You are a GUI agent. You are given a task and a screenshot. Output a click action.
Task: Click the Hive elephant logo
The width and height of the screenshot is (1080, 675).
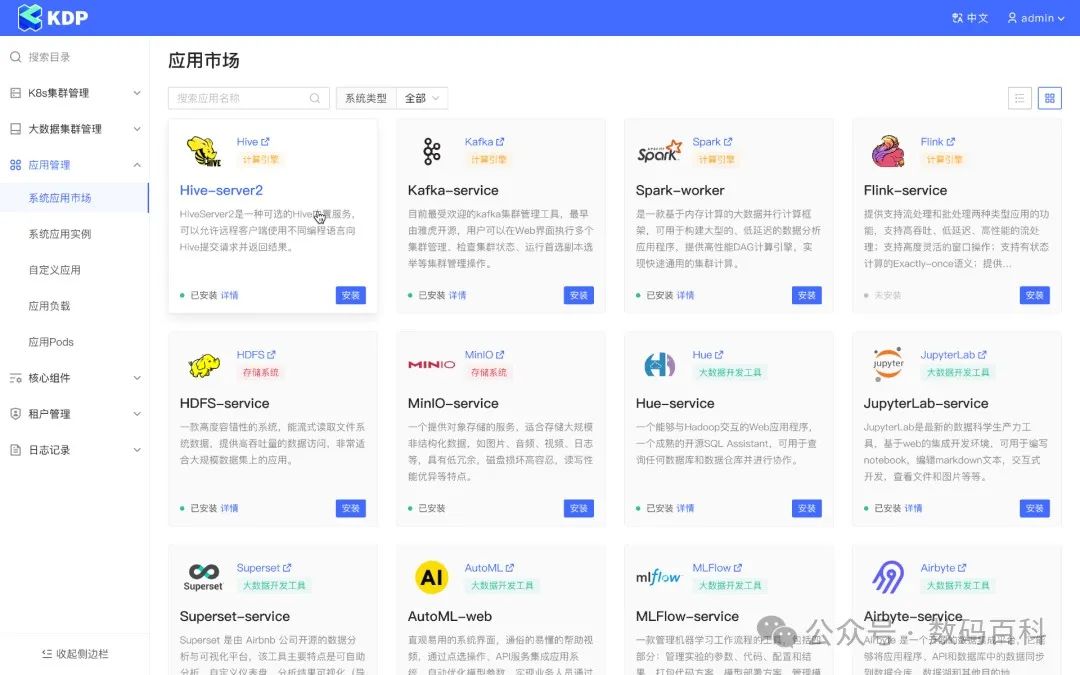click(x=204, y=152)
